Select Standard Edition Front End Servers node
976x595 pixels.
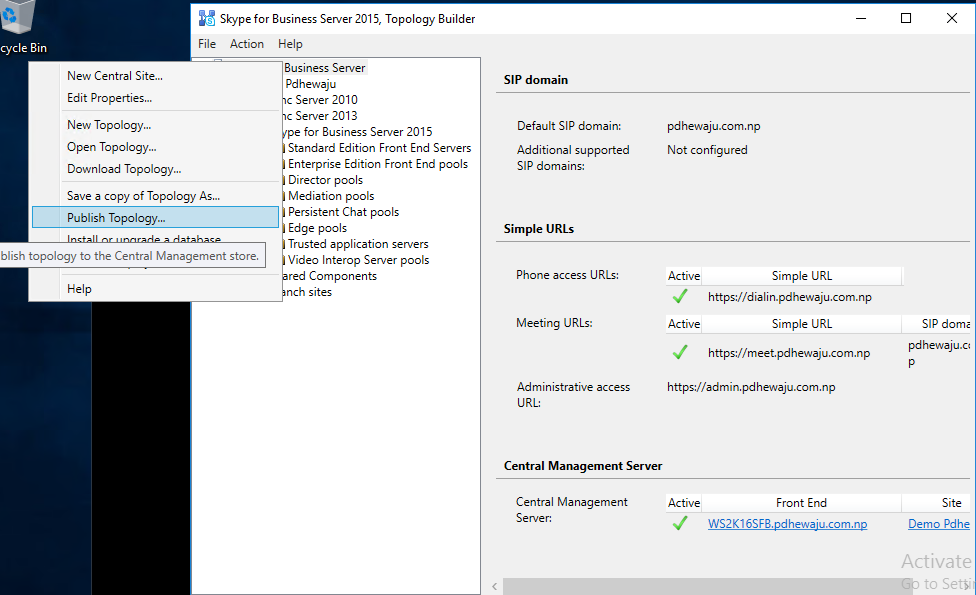point(379,148)
